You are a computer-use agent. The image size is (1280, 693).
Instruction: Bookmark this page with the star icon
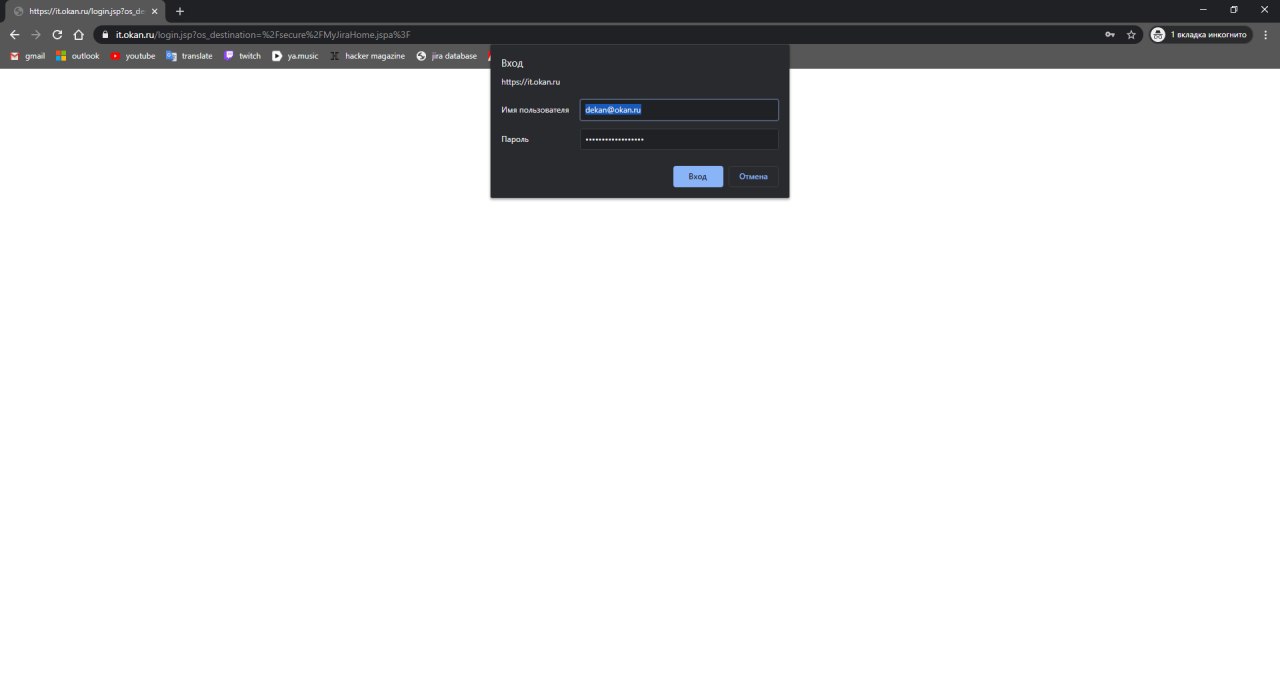[x=1131, y=34]
